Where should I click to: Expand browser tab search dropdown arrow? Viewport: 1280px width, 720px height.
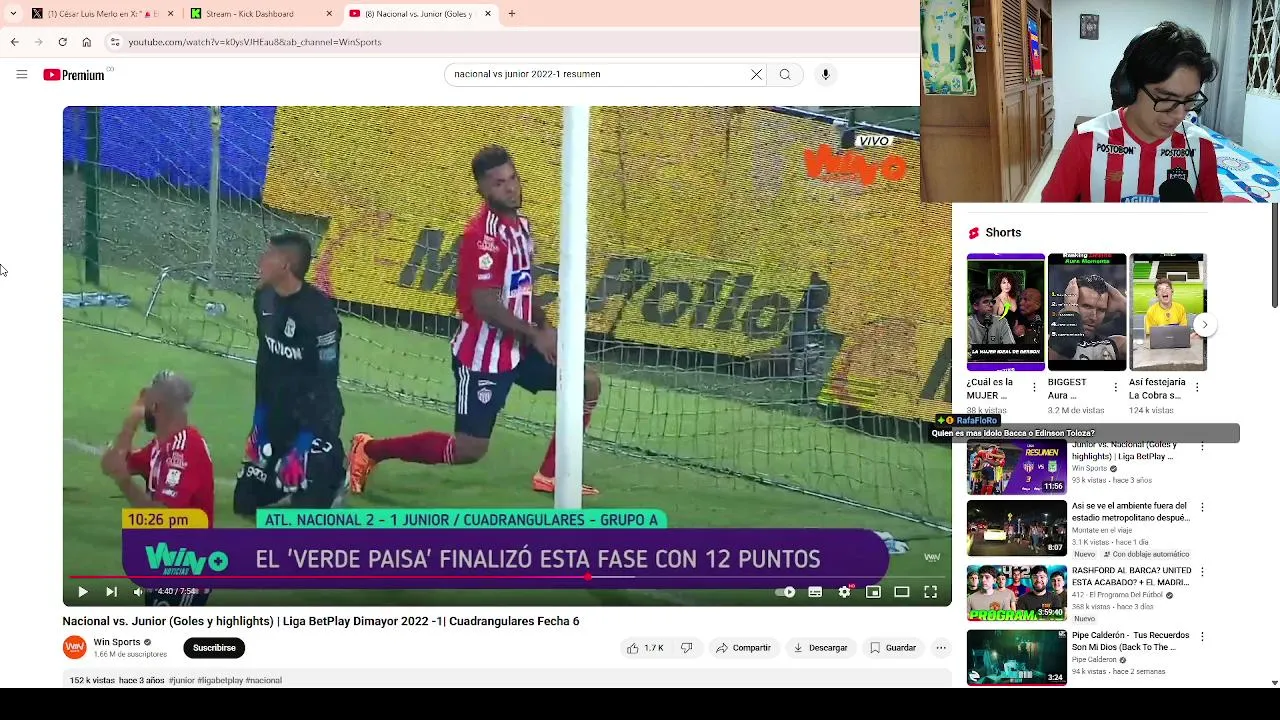[13, 14]
